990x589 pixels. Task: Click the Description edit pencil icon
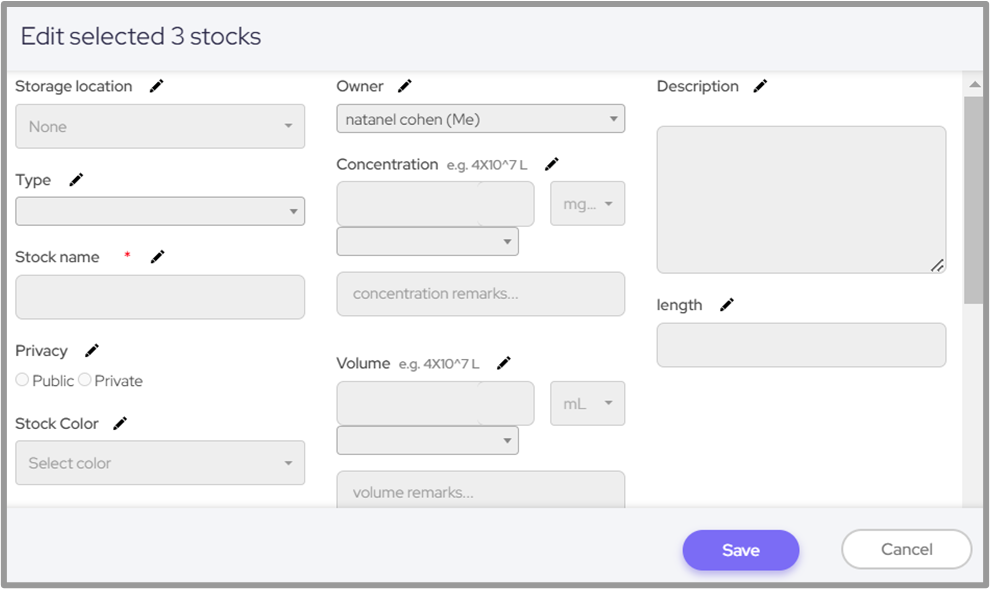click(x=760, y=87)
